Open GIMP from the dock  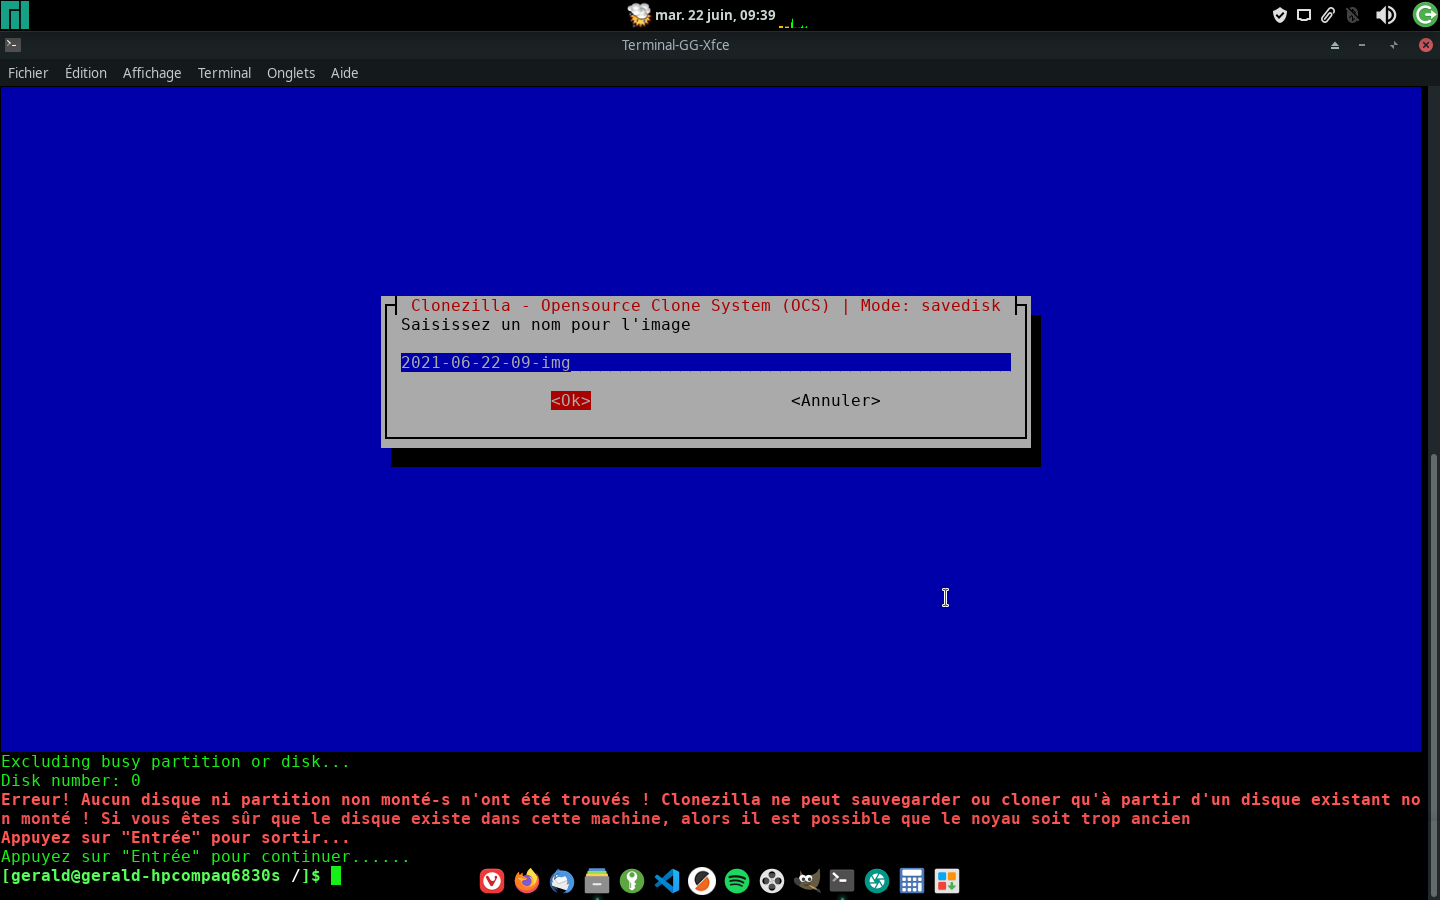coord(807,881)
